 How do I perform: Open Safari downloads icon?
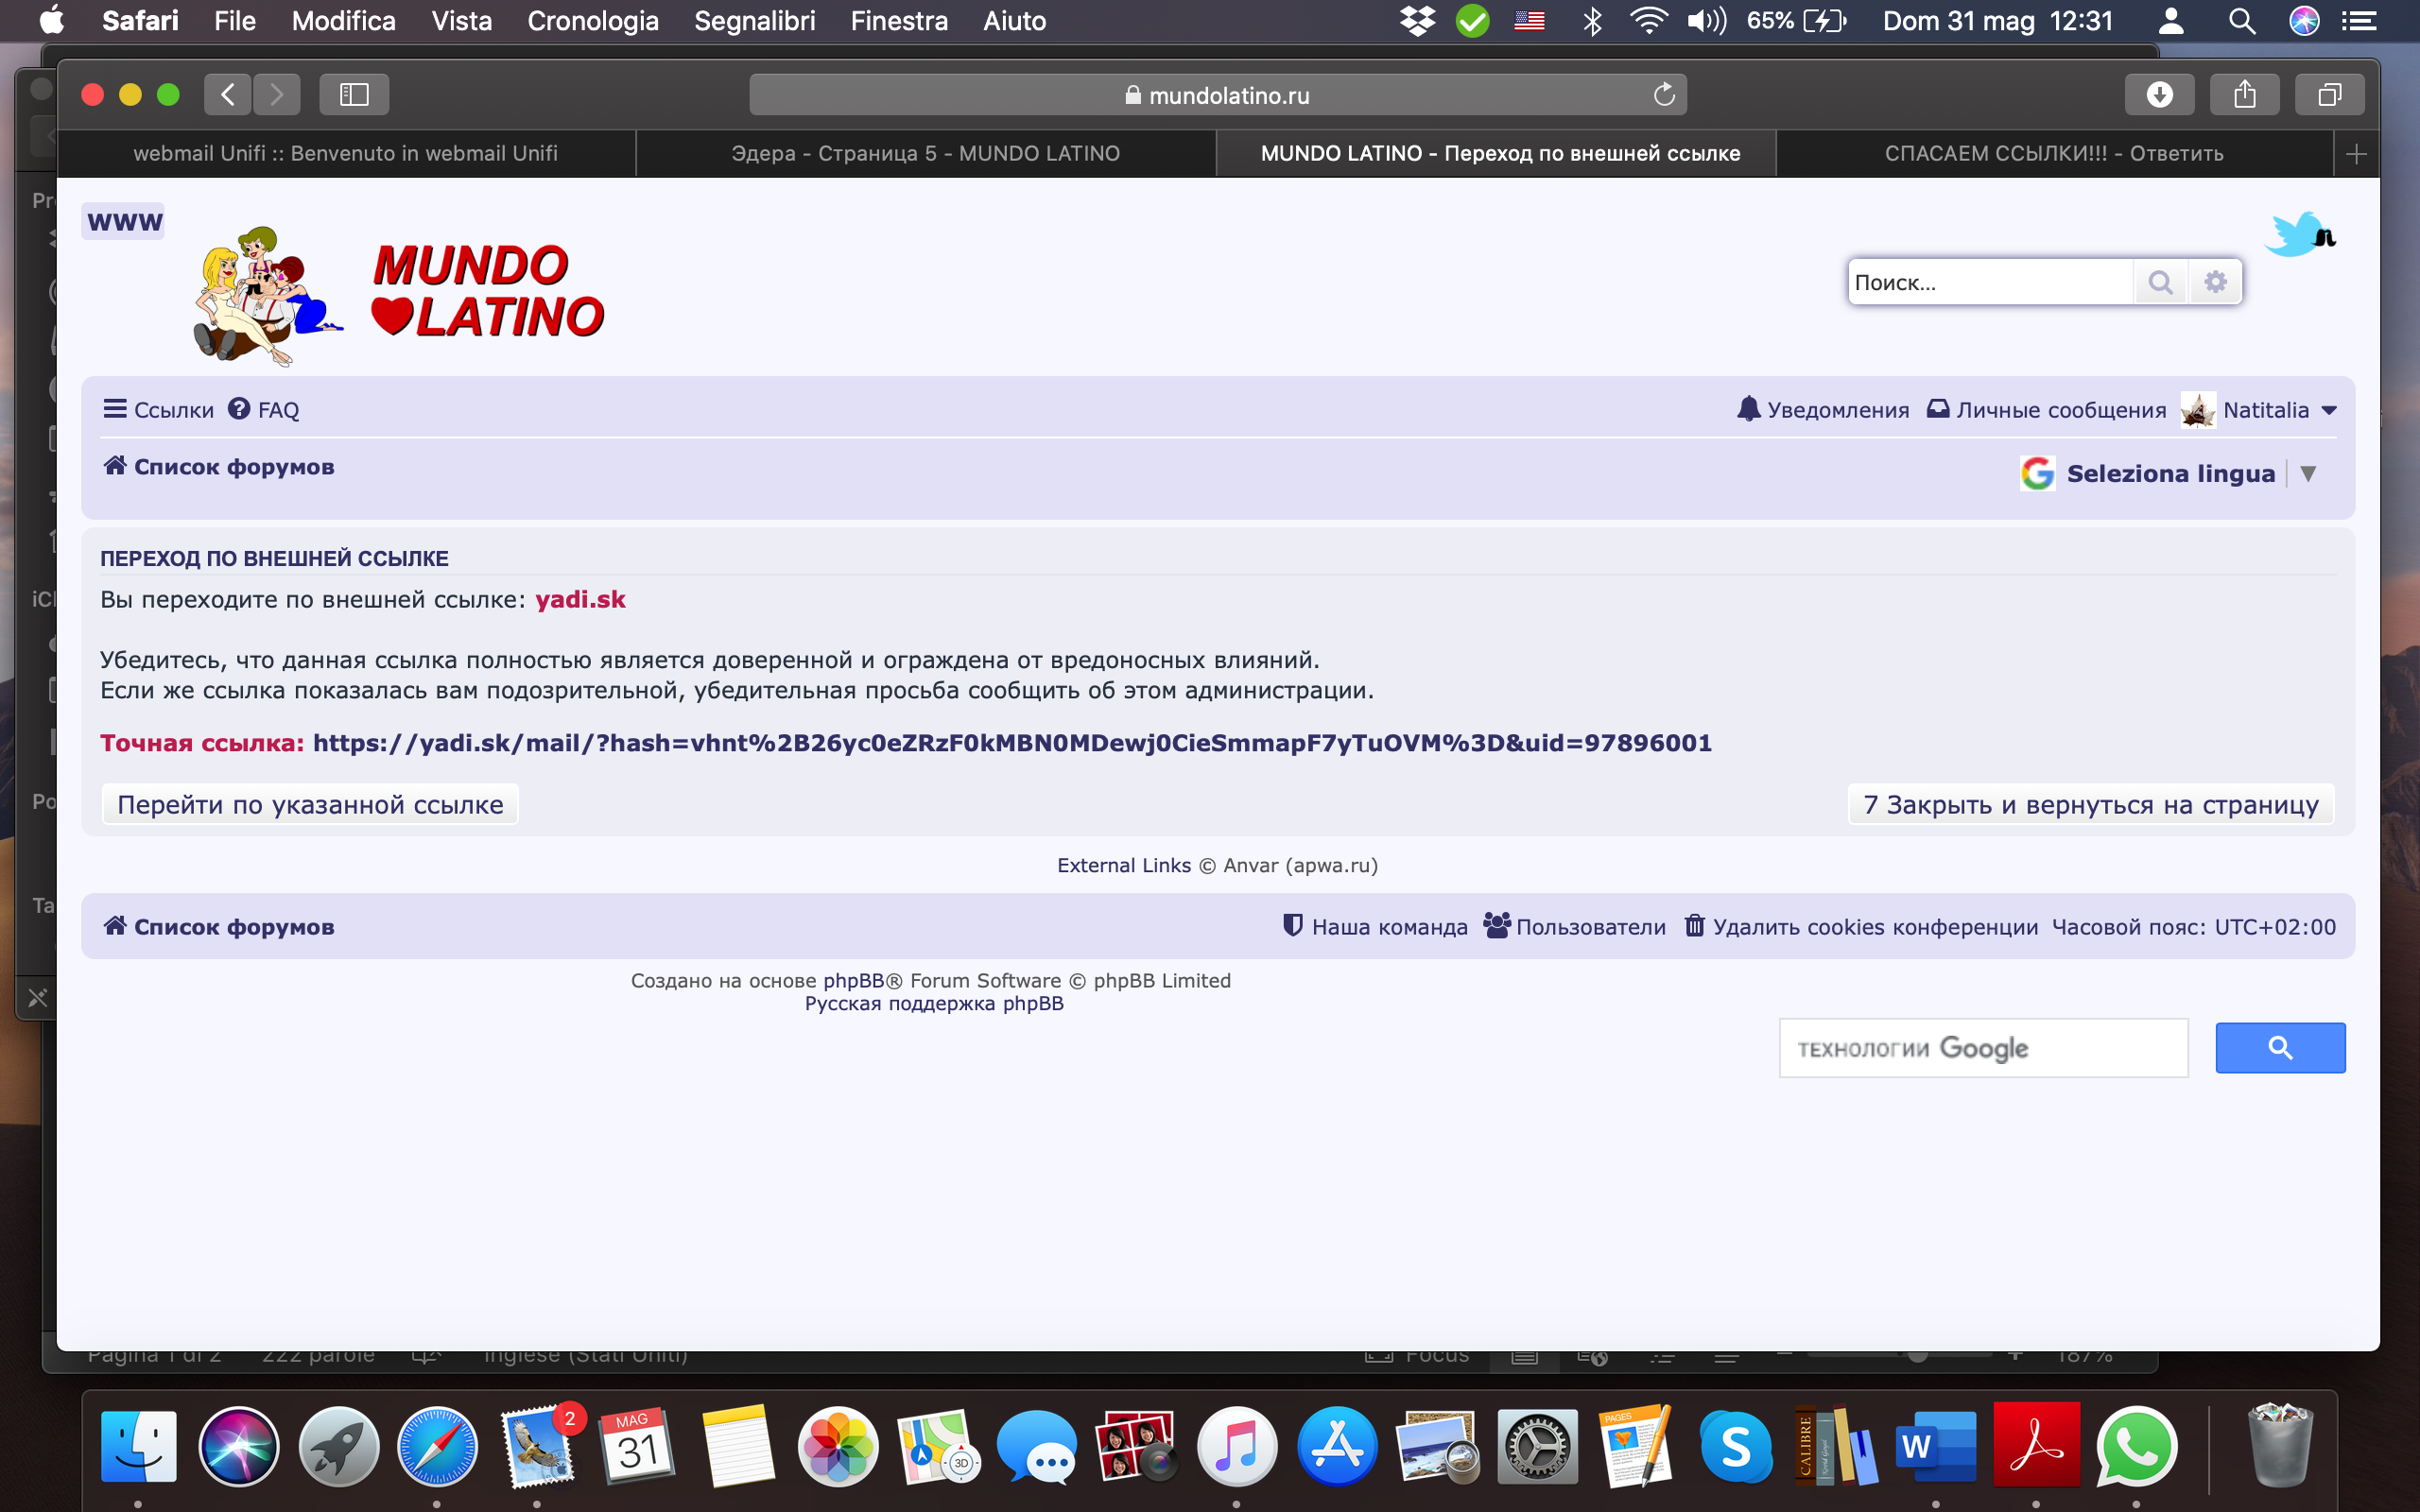point(2159,95)
